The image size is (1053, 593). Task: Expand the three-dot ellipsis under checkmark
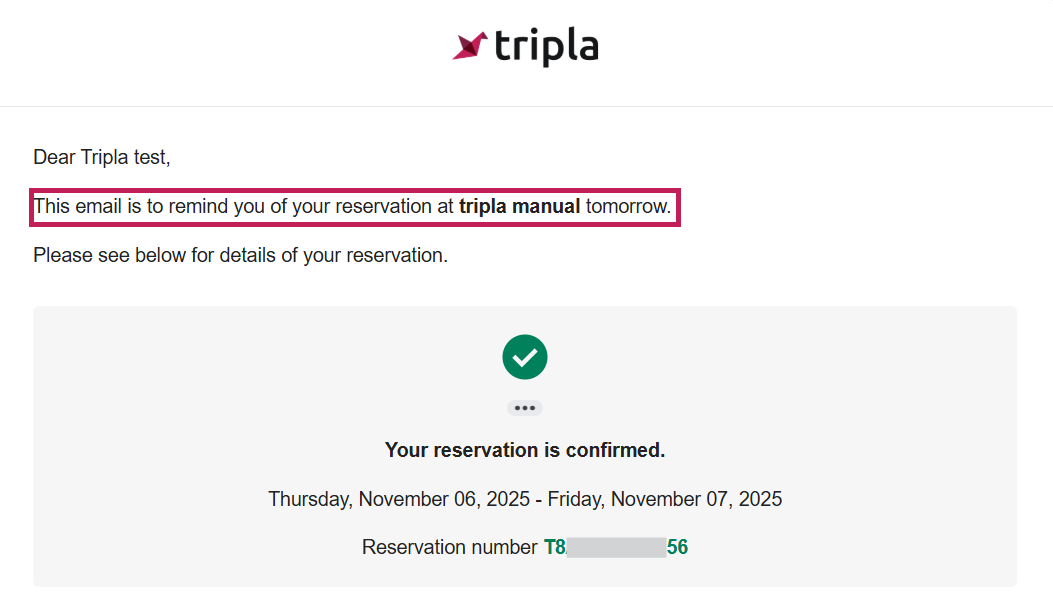[525, 408]
